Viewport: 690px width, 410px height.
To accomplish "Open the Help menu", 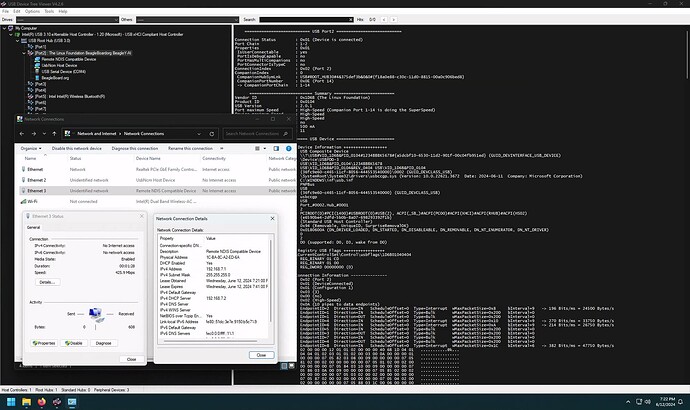I will coord(63,11).
